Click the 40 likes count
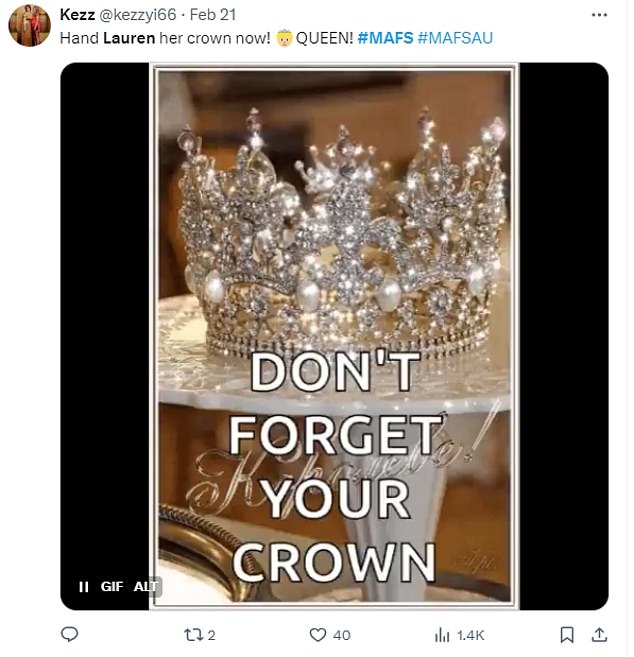 [x=342, y=635]
